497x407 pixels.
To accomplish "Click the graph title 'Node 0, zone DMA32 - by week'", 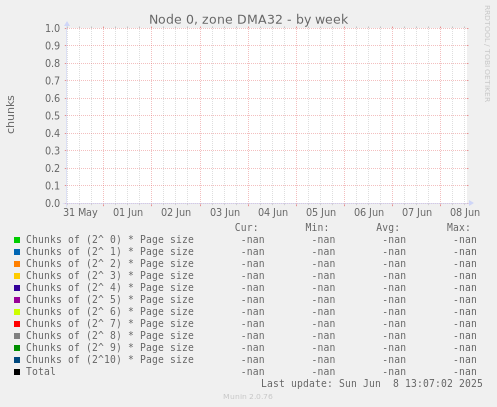I will pos(248,20).
